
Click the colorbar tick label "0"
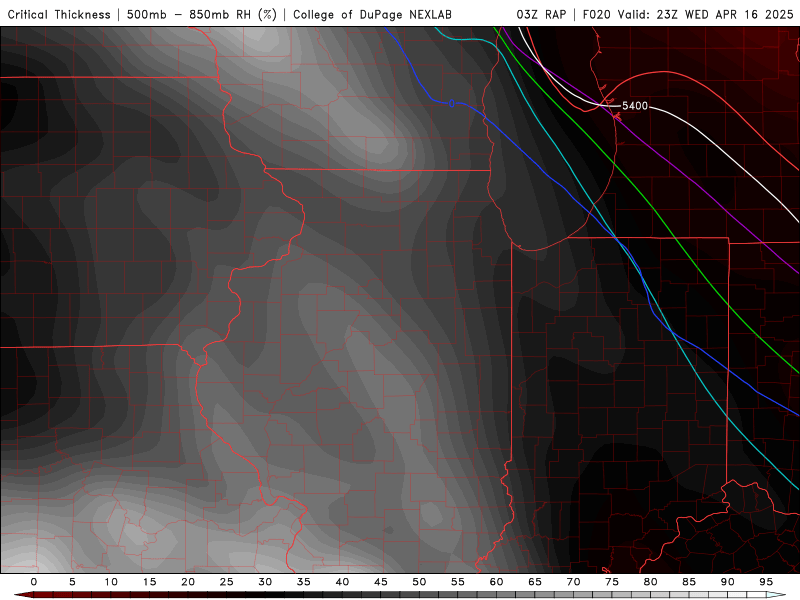(34, 582)
